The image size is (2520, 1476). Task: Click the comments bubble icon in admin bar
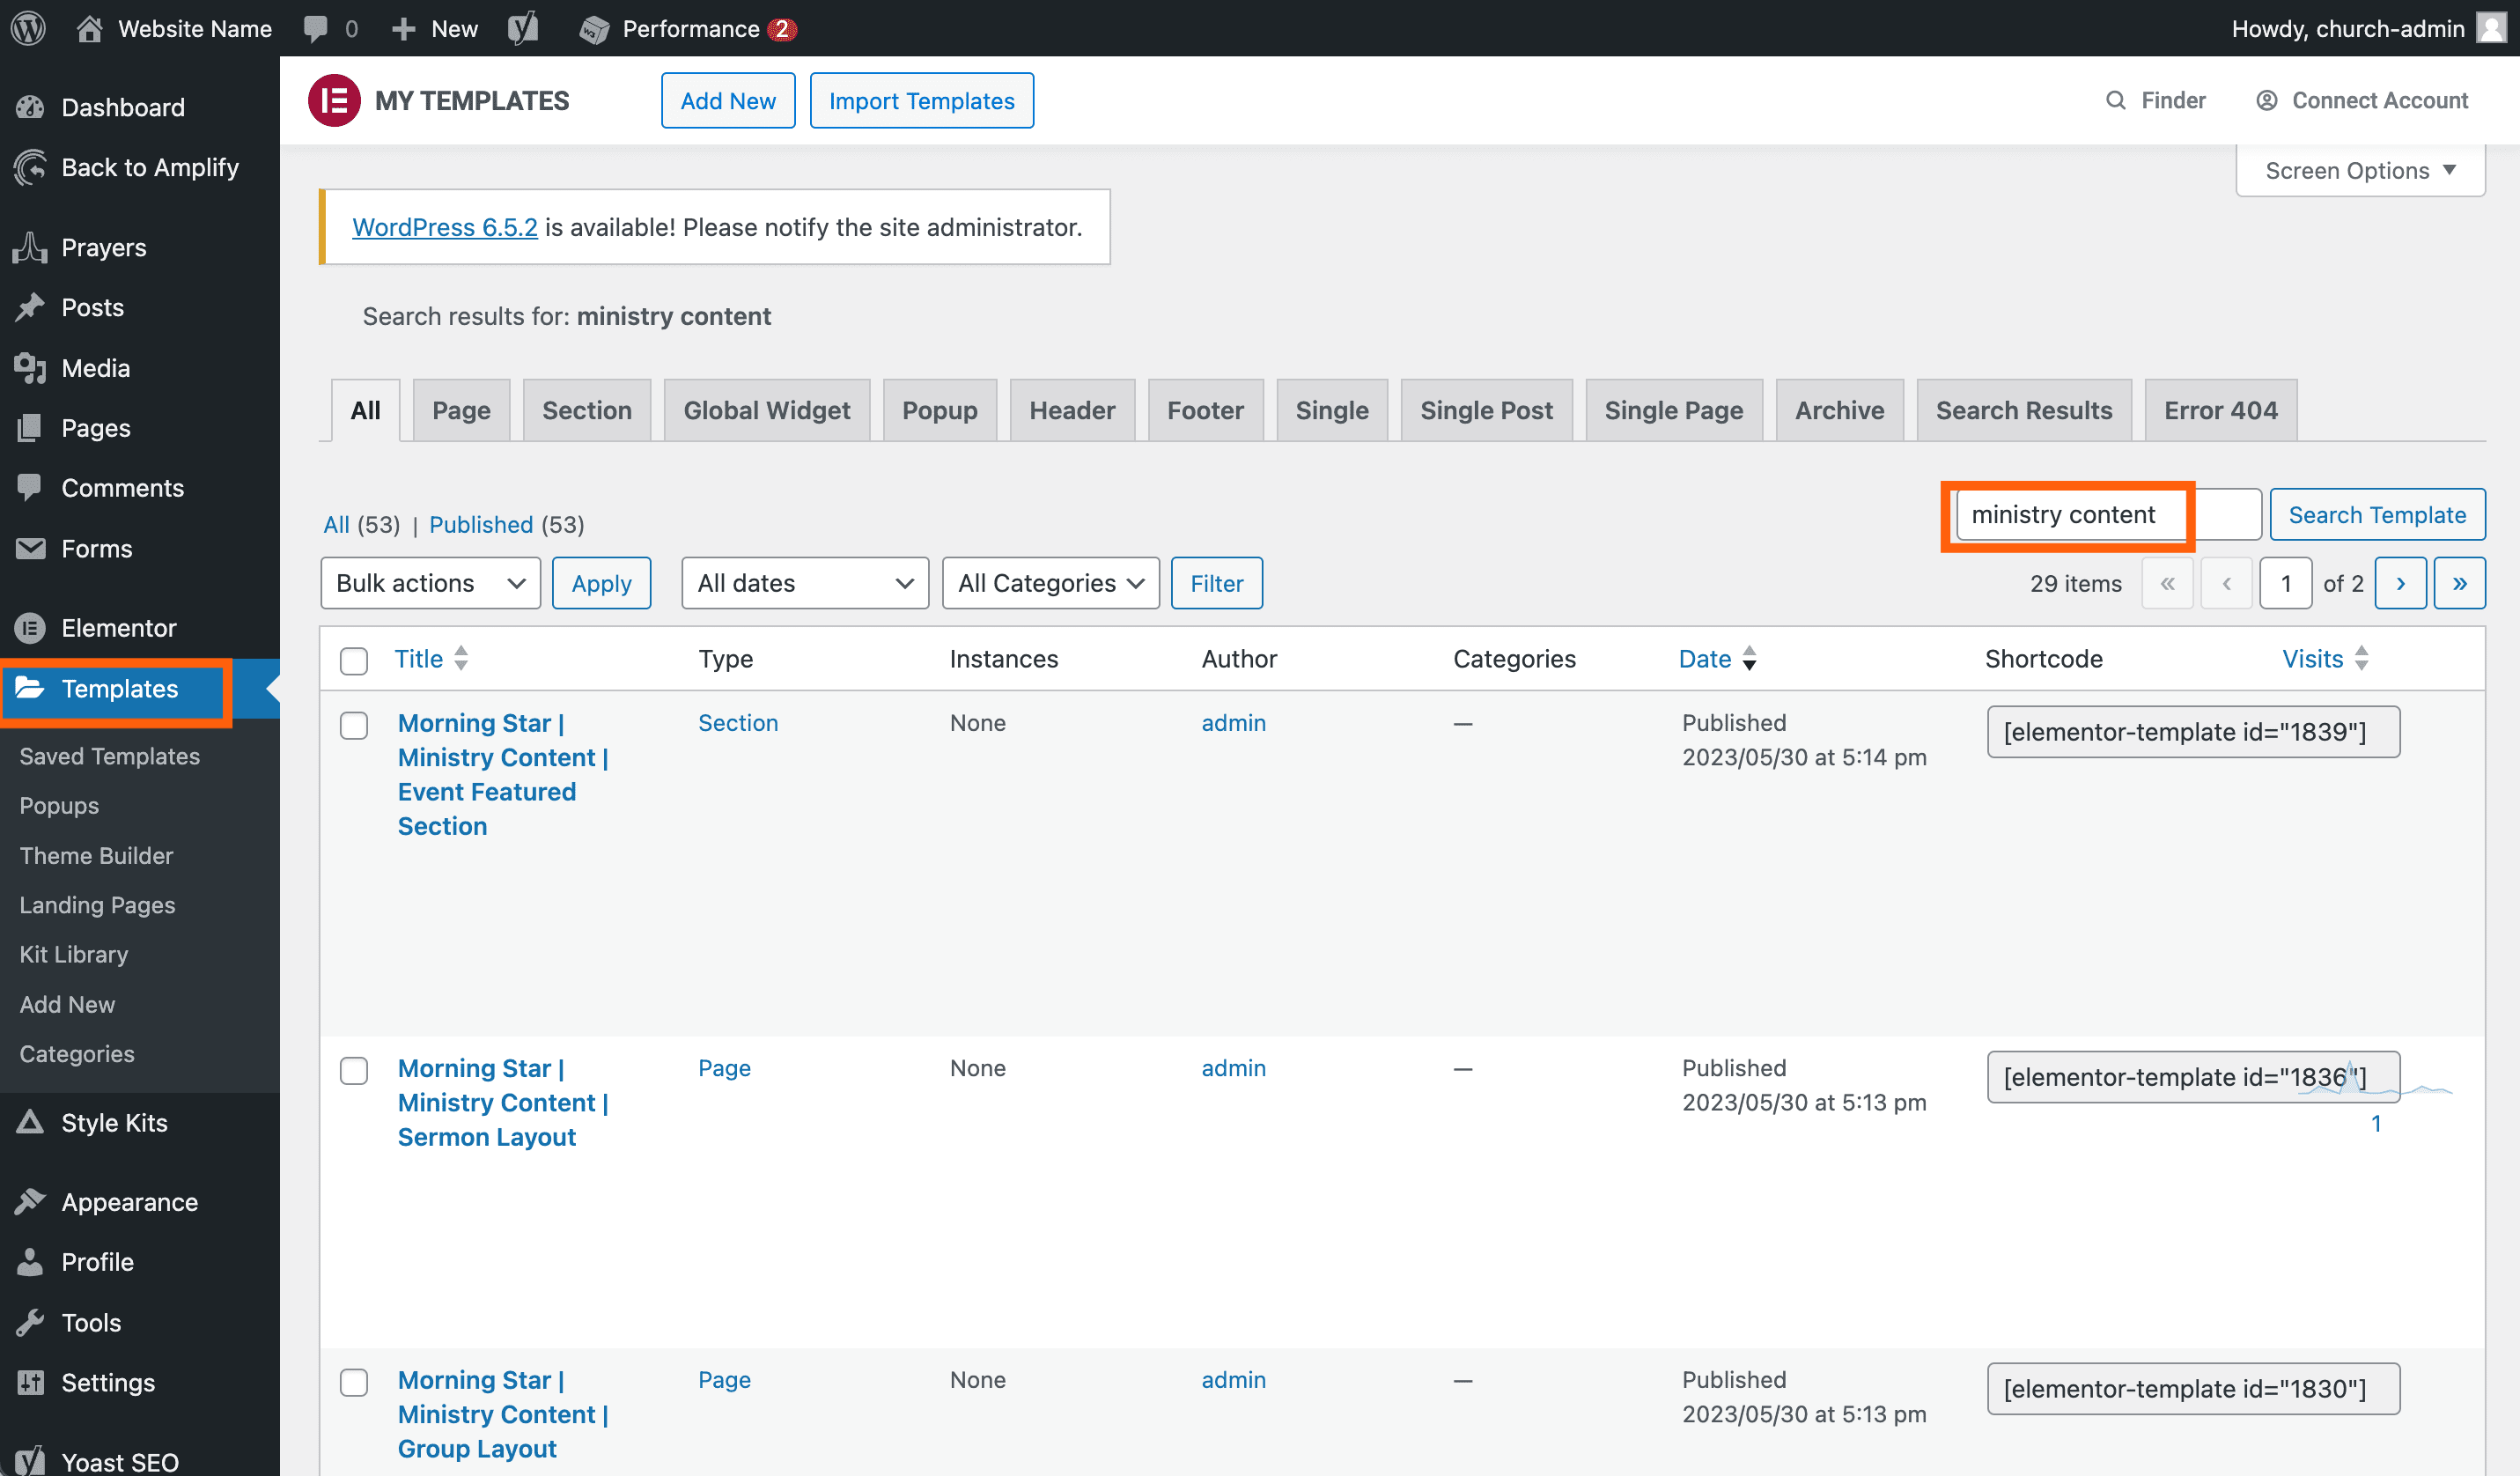tap(316, 28)
